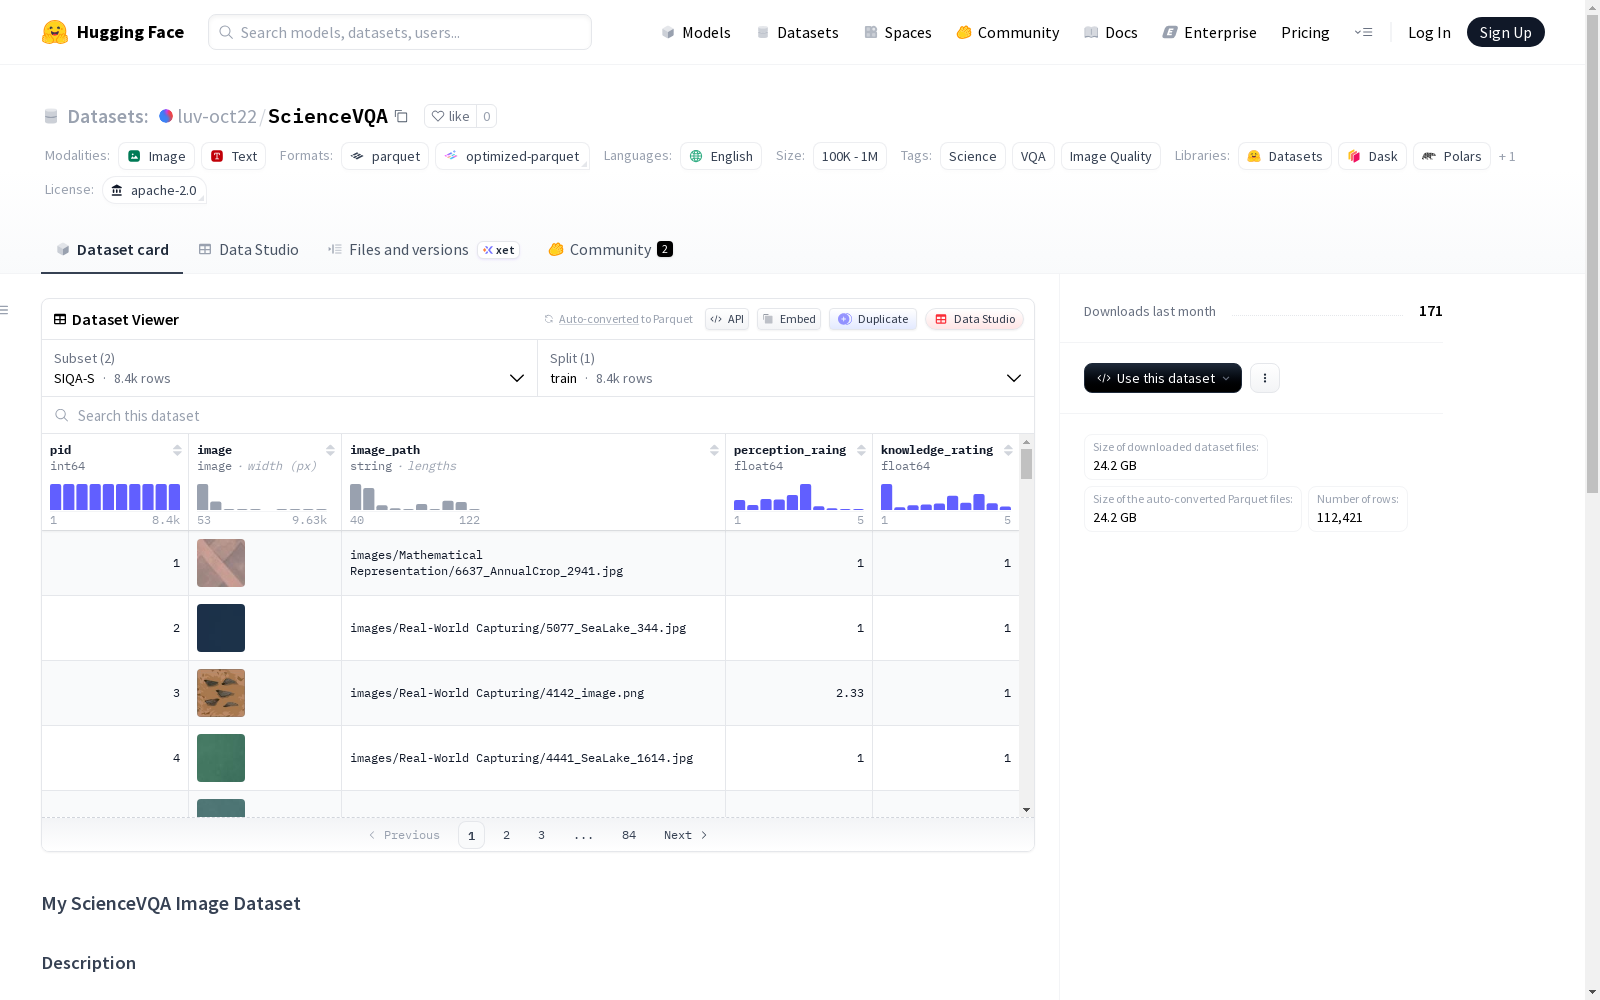Click the Image modality tag
Image resolution: width=1600 pixels, height=1000 pixels.
pos(157,156)
